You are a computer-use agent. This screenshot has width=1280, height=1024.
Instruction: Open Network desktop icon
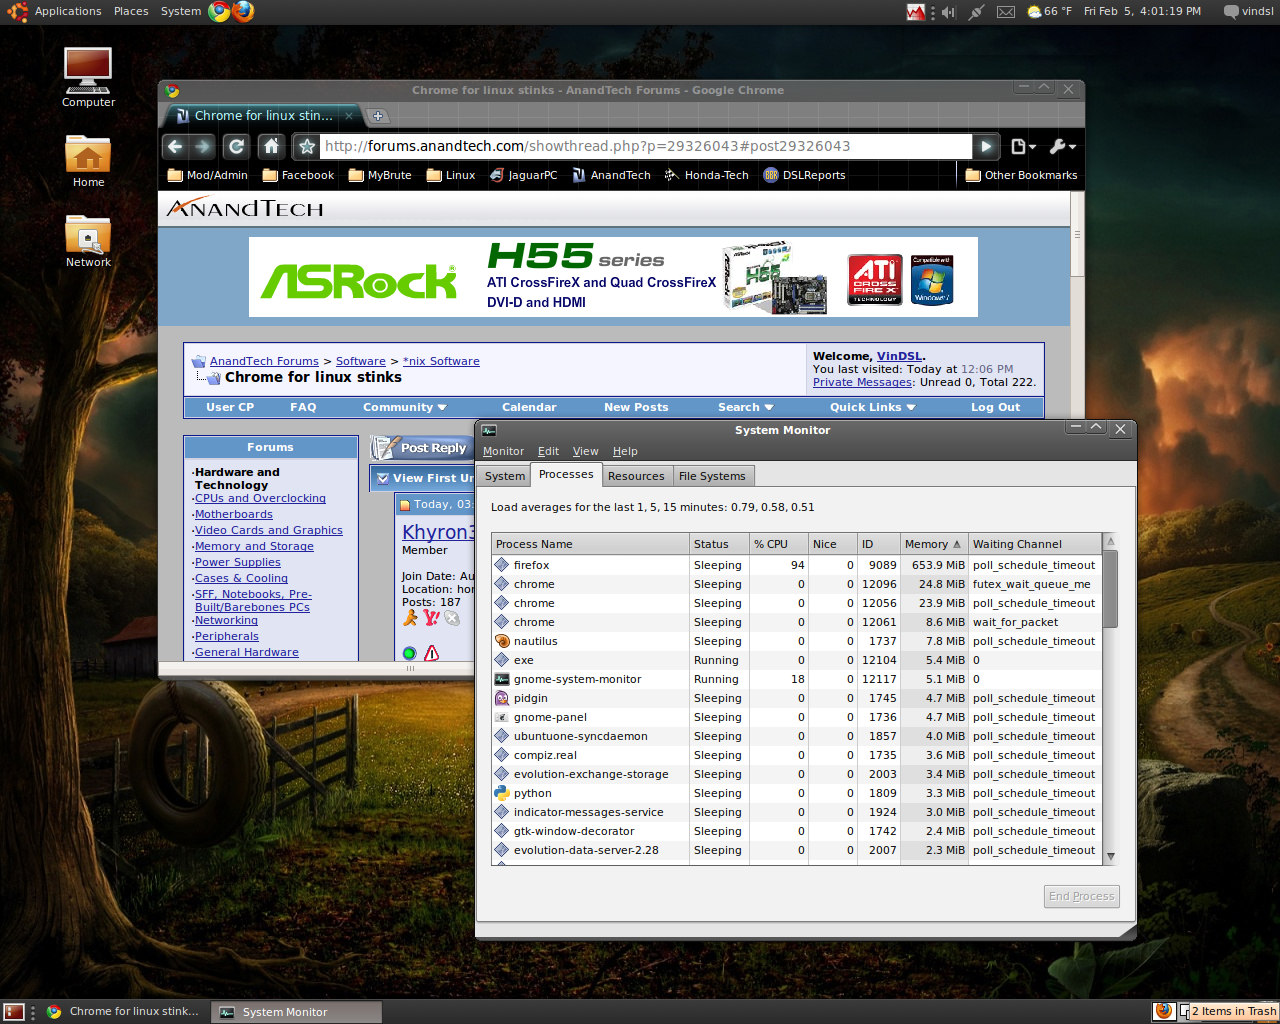pos(88,241)
